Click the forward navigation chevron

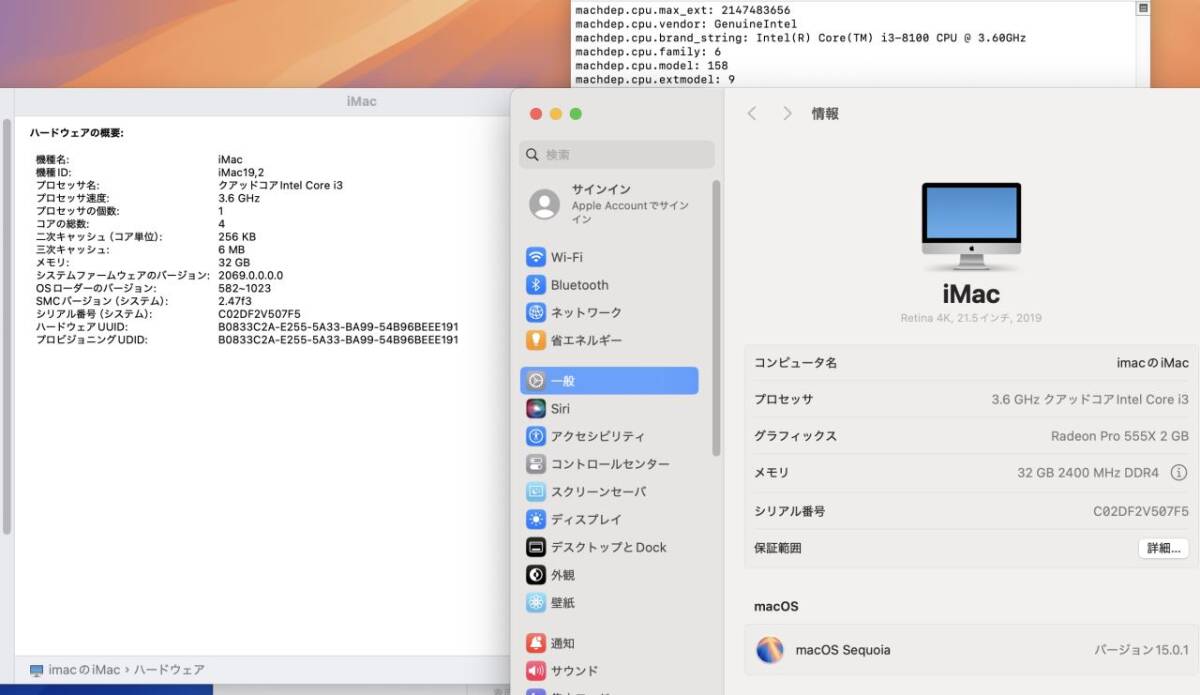(x=787, y=113)
